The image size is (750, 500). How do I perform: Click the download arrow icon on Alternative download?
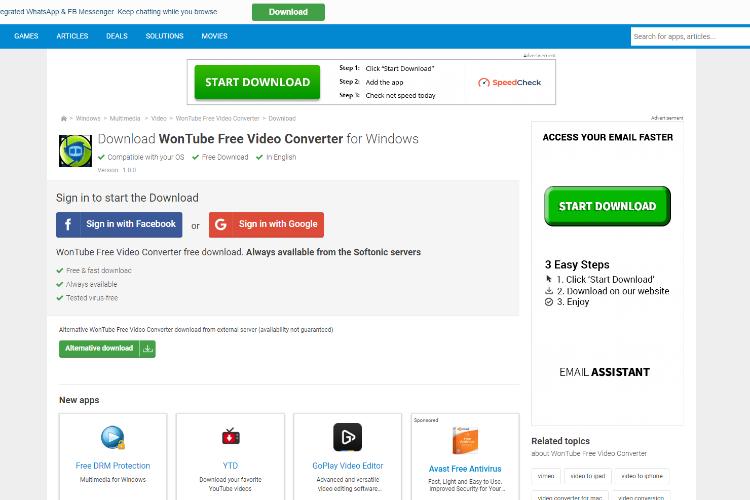click(148, 349)
